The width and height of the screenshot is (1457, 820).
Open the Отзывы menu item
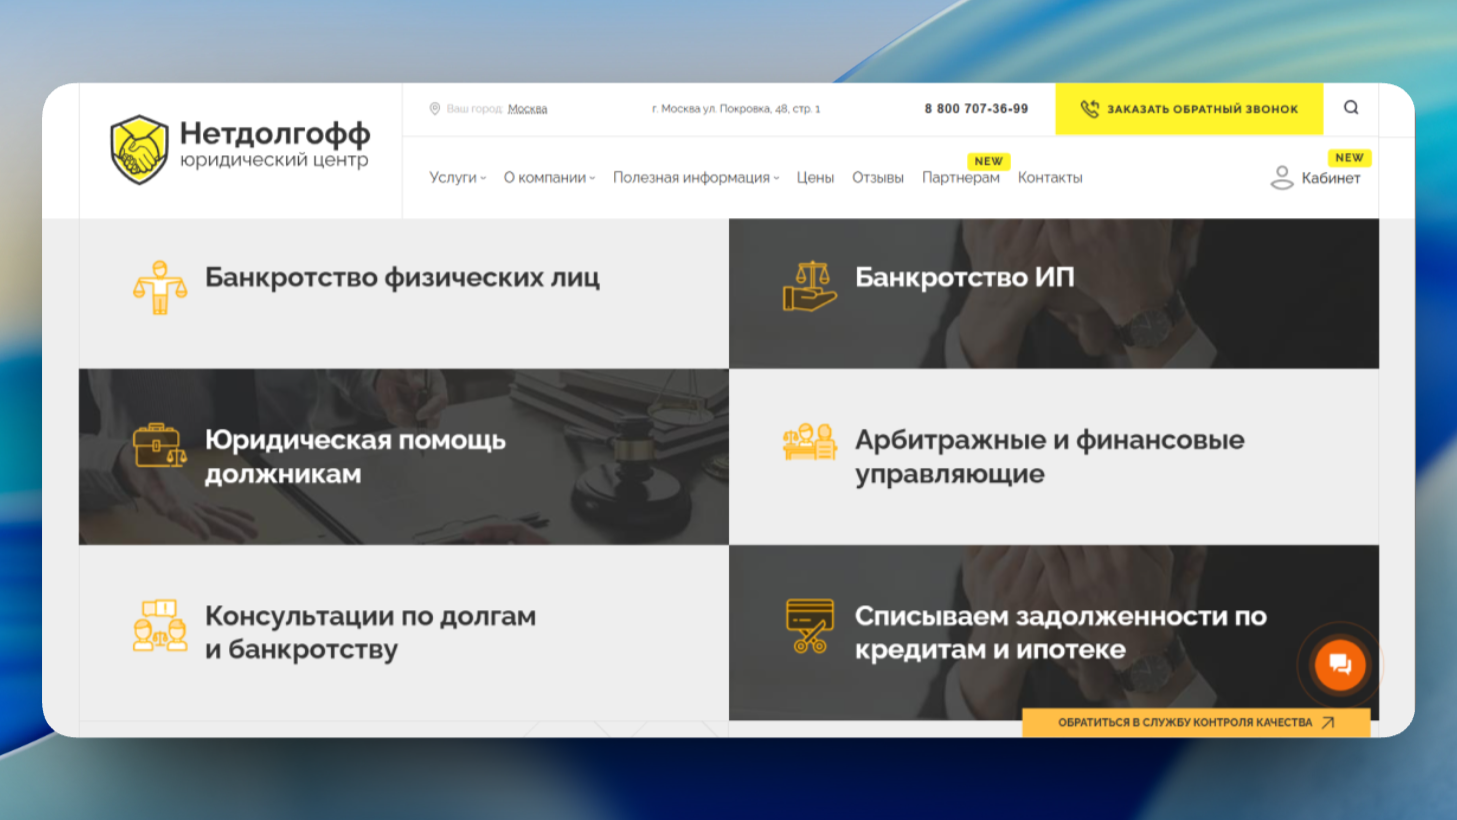[x=878, y=178]
